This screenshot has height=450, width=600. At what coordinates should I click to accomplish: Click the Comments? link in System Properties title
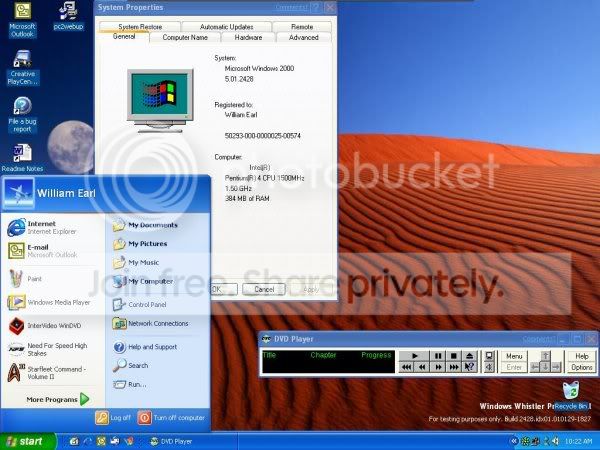291,7
